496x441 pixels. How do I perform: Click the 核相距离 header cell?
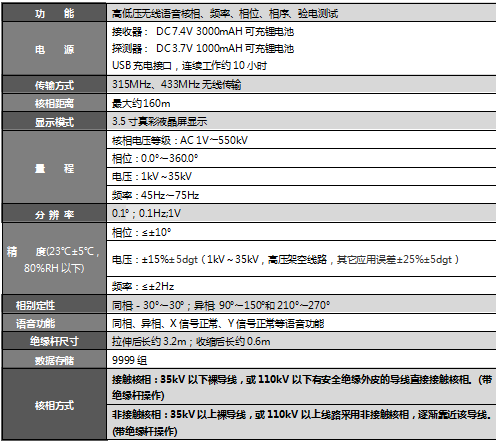[54, 103]
